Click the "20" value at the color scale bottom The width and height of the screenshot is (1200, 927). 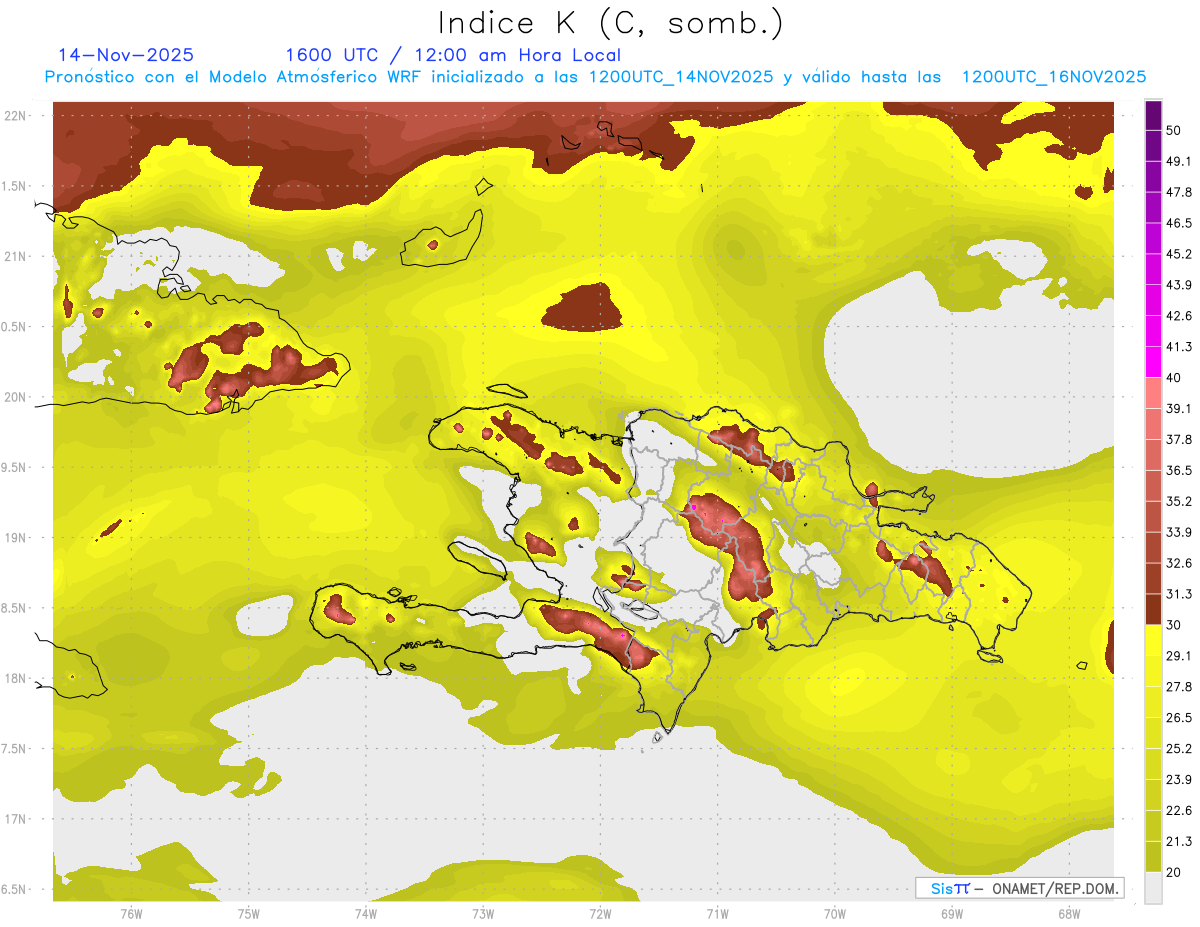pyautogui.click(x=1173, y=873)
